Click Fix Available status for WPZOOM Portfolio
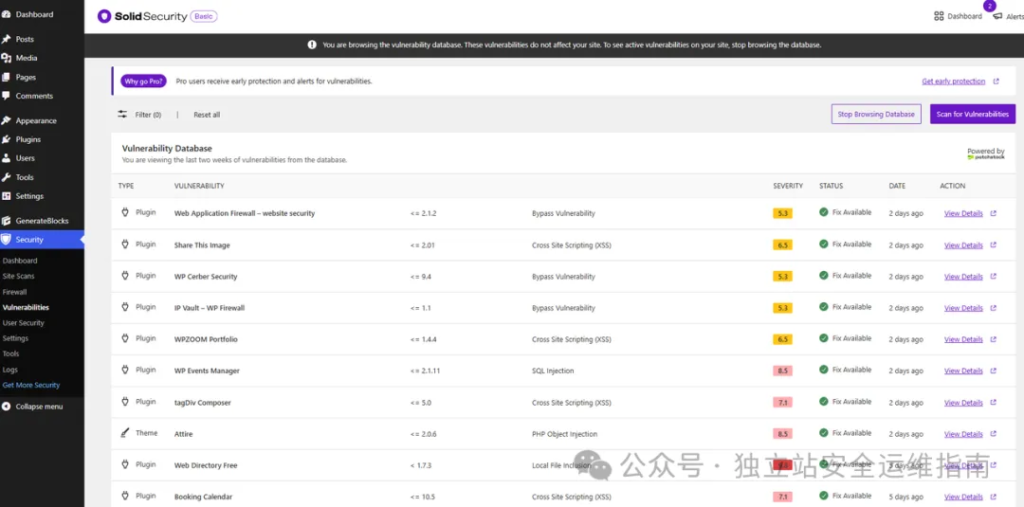Screen dimensions: 1024x507 tap(845, 338)
